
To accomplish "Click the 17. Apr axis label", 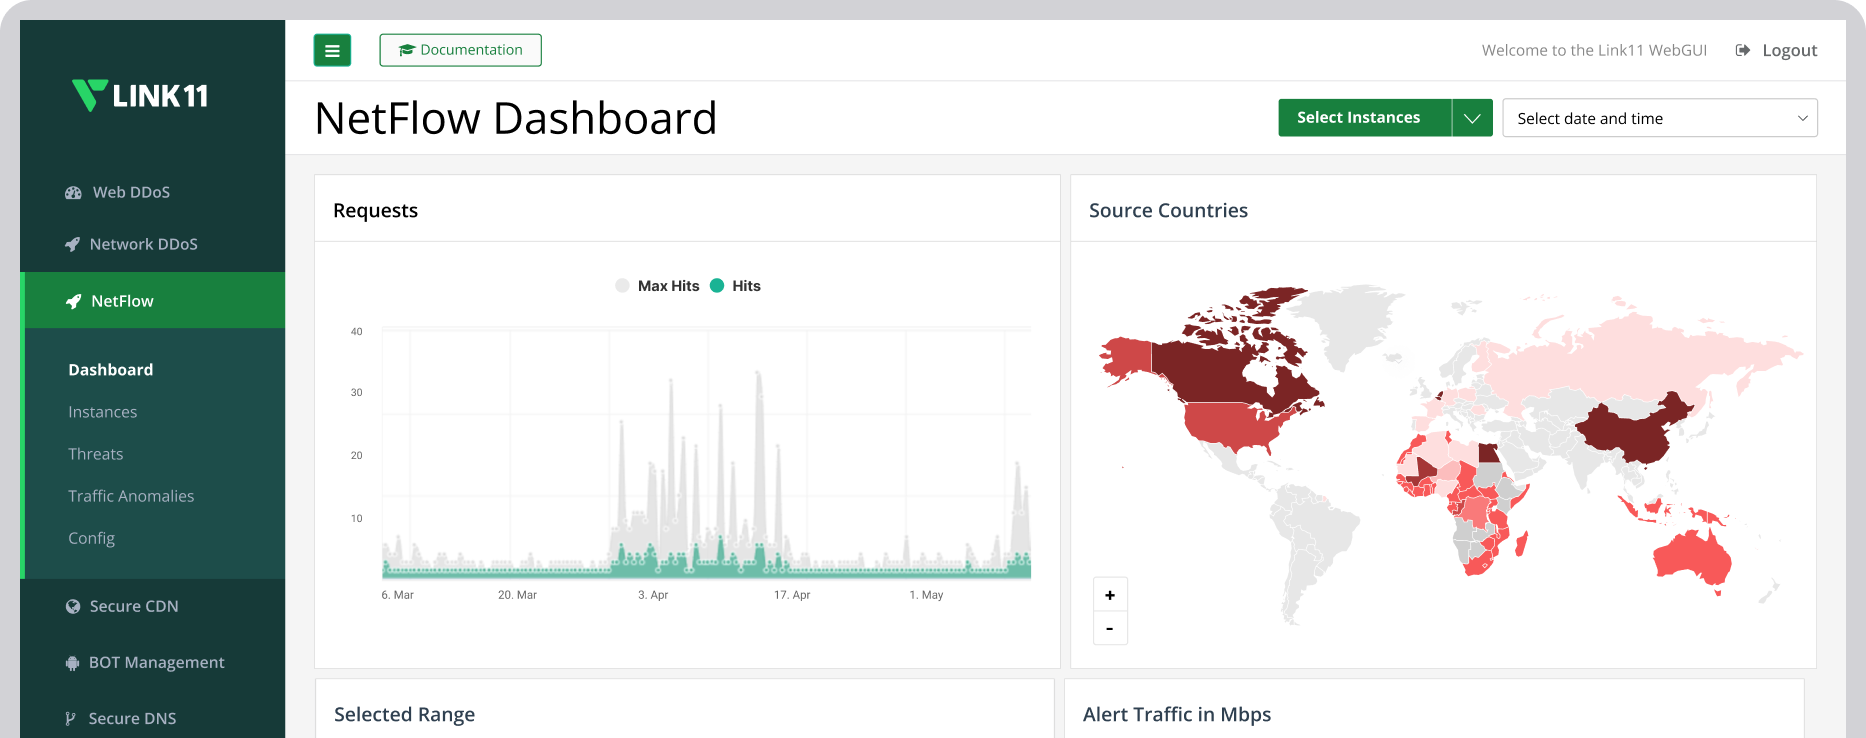I will click(x=792, y=595).
